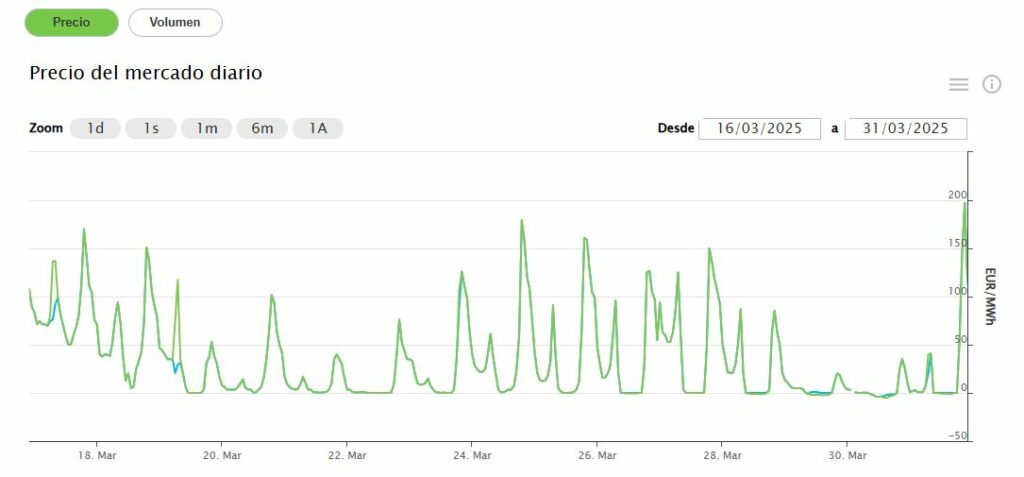Set zoom to 6m
Viewport: 1024px width, 477px height.
pos(262,129)
